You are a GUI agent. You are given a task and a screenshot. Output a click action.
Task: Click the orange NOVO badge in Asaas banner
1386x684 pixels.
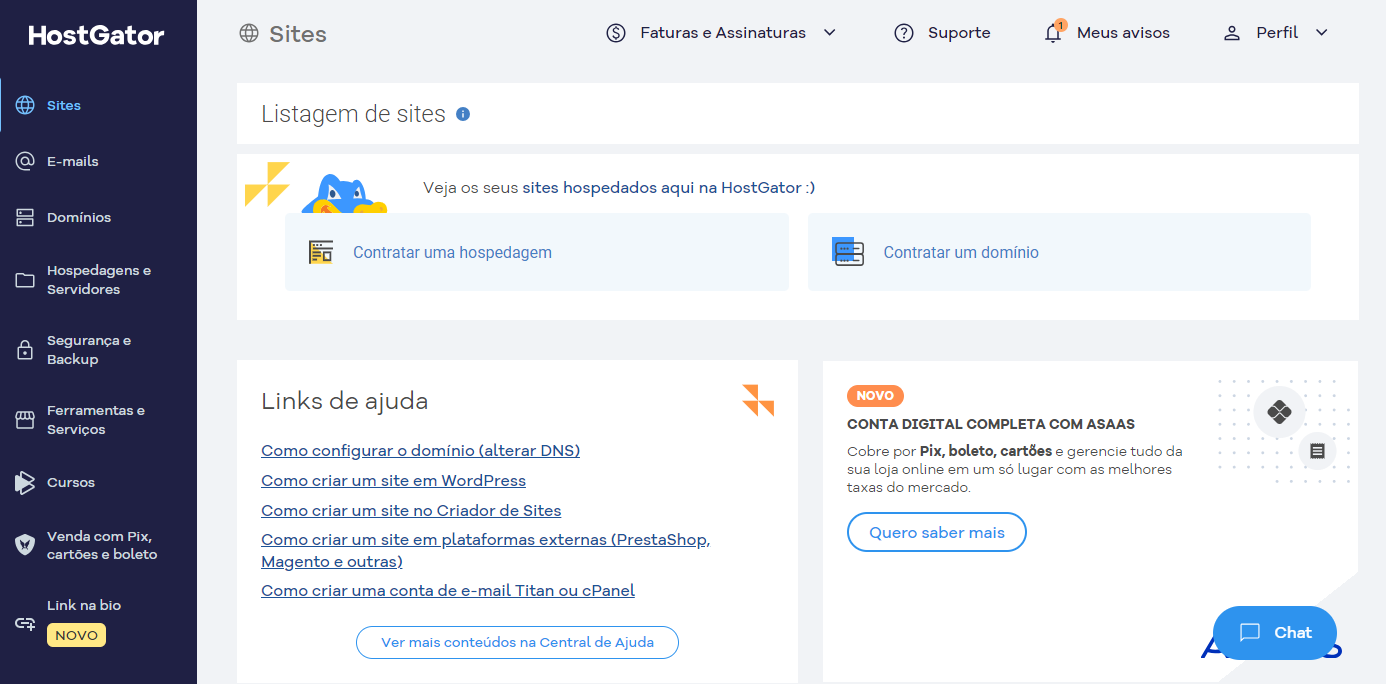tap(875, 396)
